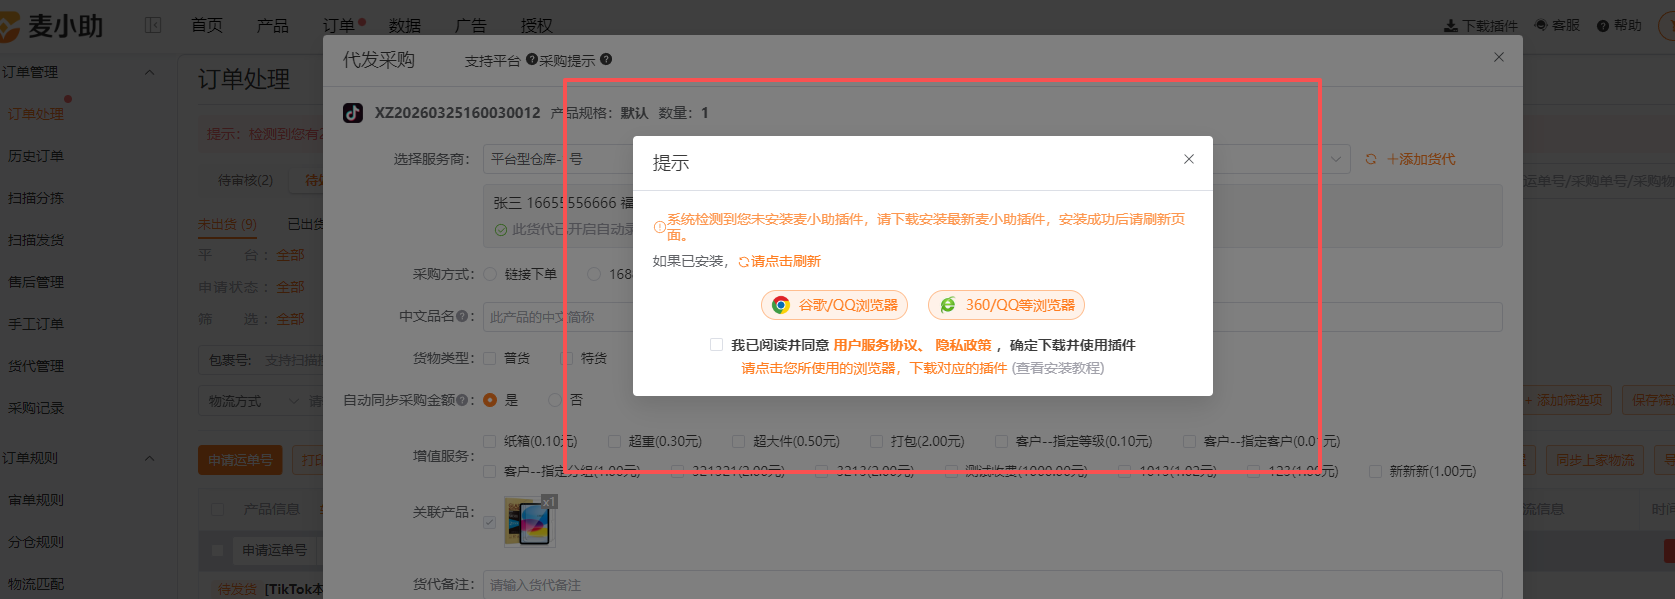Click the linked product tablet thumbnail
Viewport: 1675px width, 599px height.
530,521
